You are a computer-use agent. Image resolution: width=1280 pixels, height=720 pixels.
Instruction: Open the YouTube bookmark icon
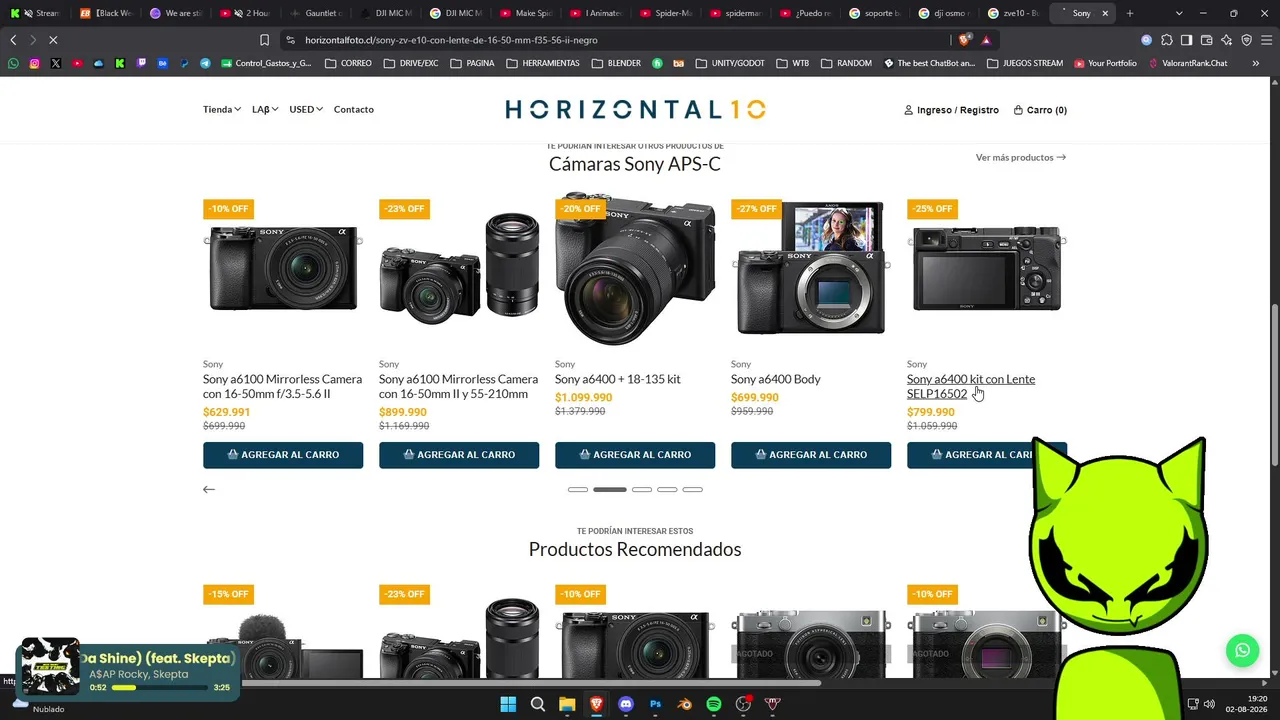[77, 63]
